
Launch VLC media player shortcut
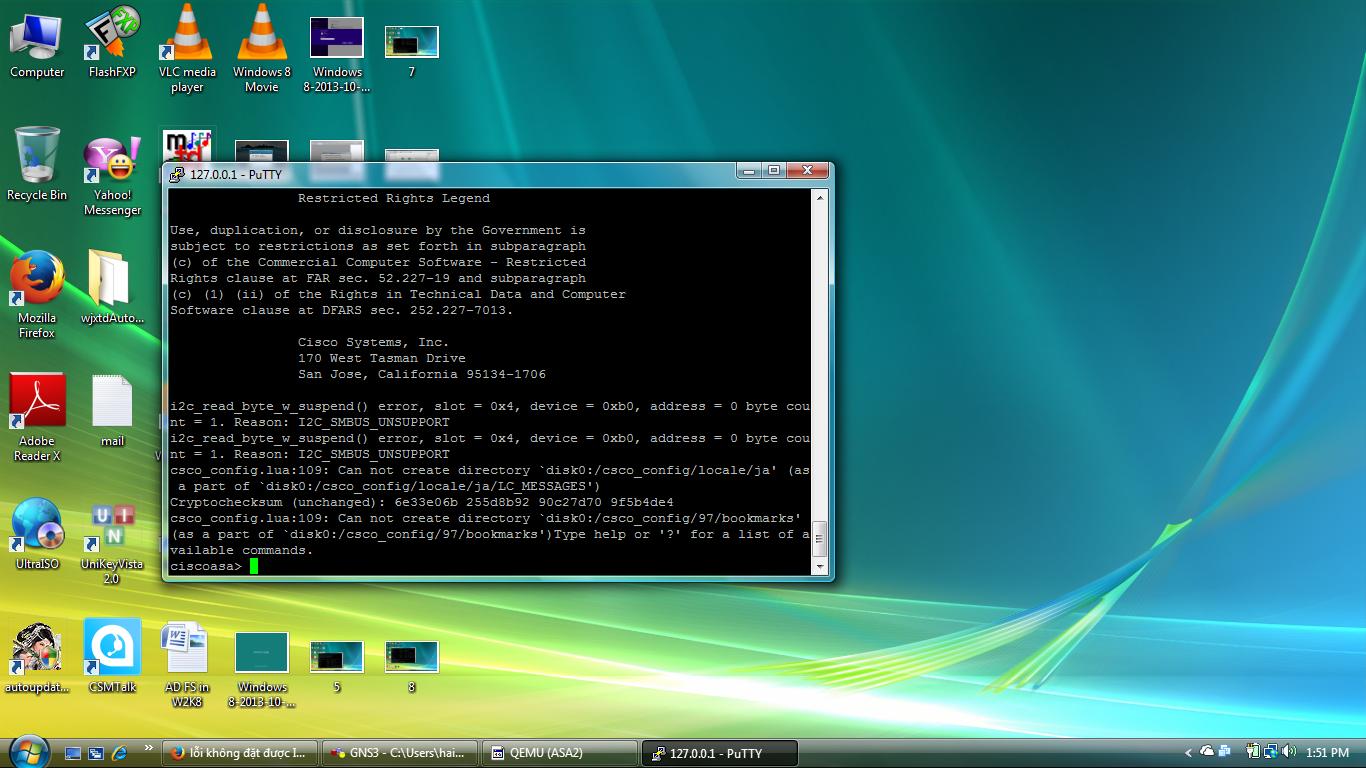point(187,40)
